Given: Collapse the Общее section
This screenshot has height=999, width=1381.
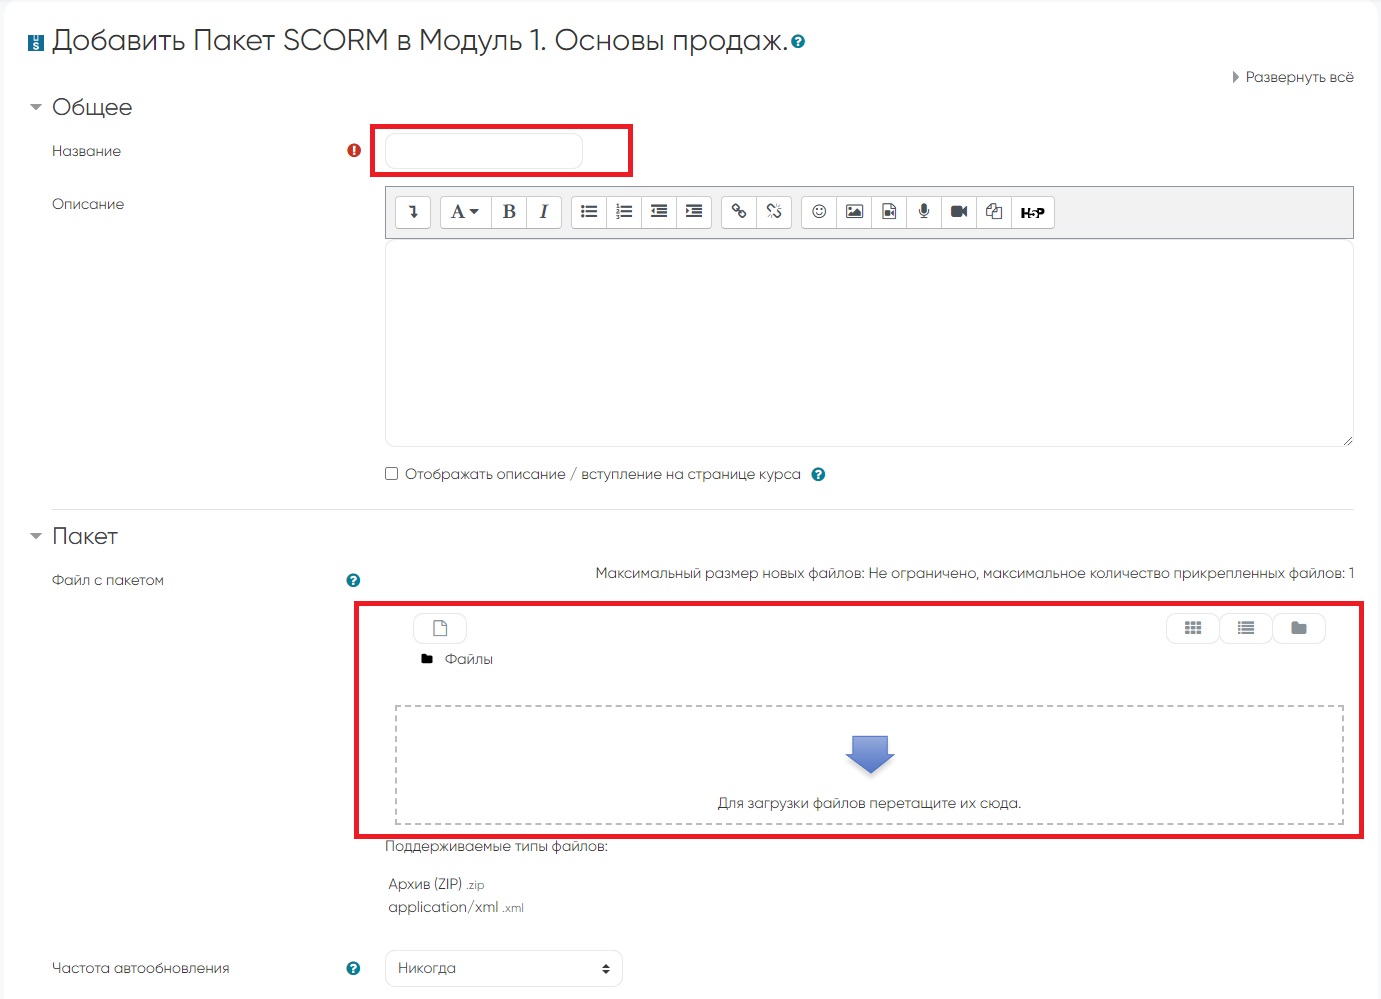Looking at the screenshot, I should pos(36,107).
